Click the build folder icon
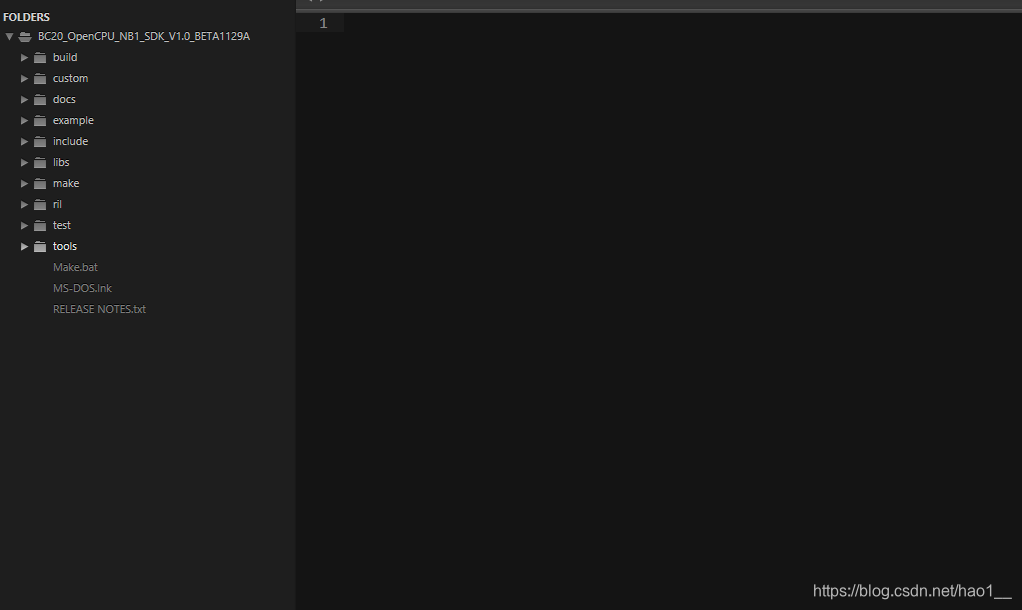 [x=40, y=57]
